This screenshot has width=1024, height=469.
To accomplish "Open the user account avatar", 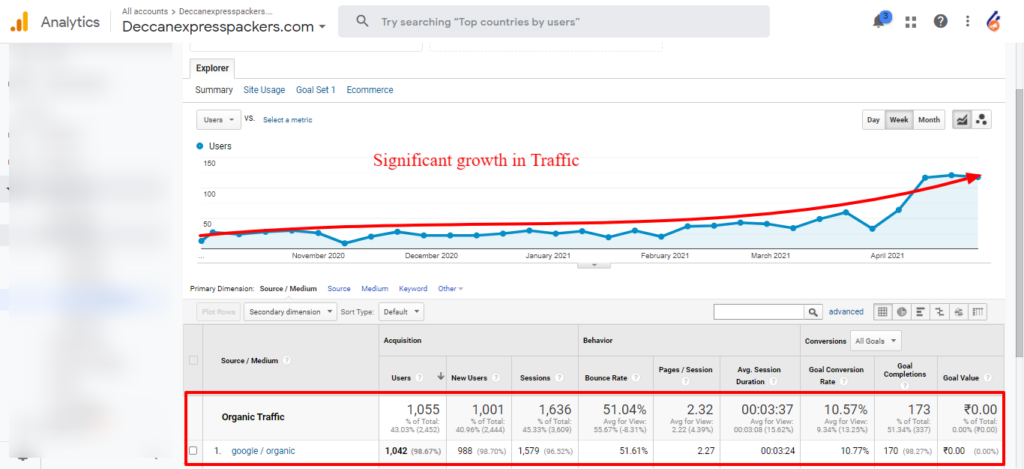I will point(993,22).
